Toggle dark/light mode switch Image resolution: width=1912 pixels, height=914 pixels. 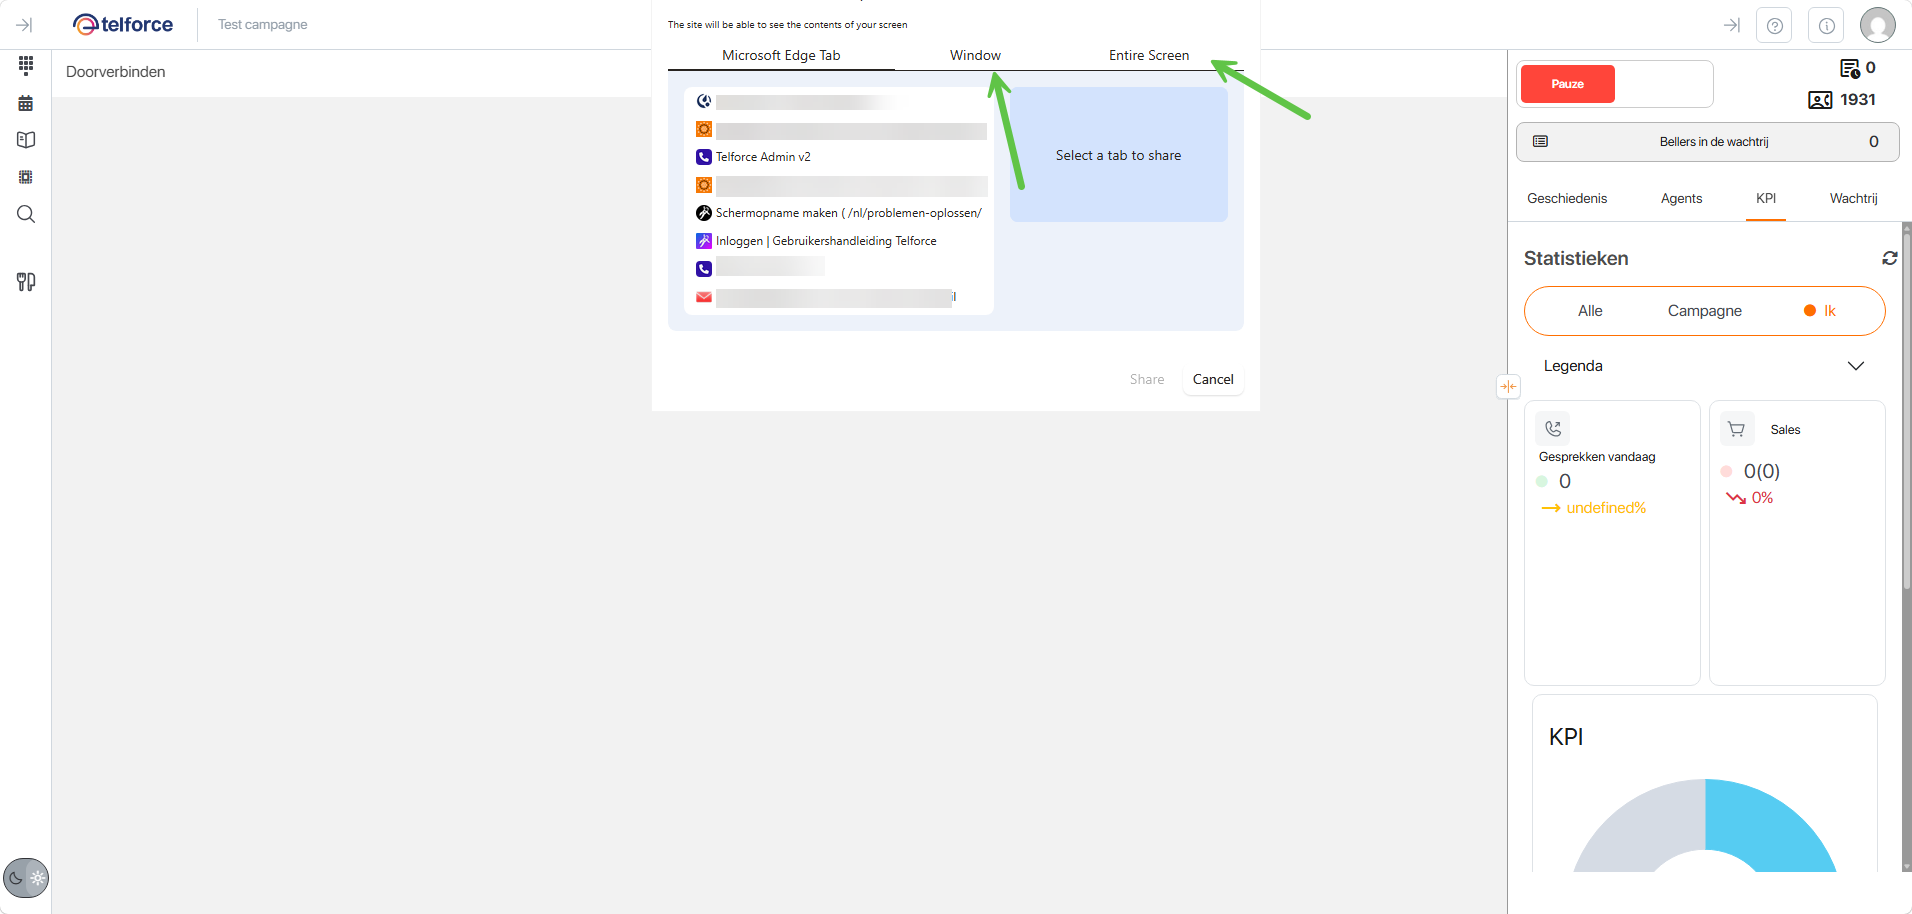pyautogui.click(x=26, y=878)
